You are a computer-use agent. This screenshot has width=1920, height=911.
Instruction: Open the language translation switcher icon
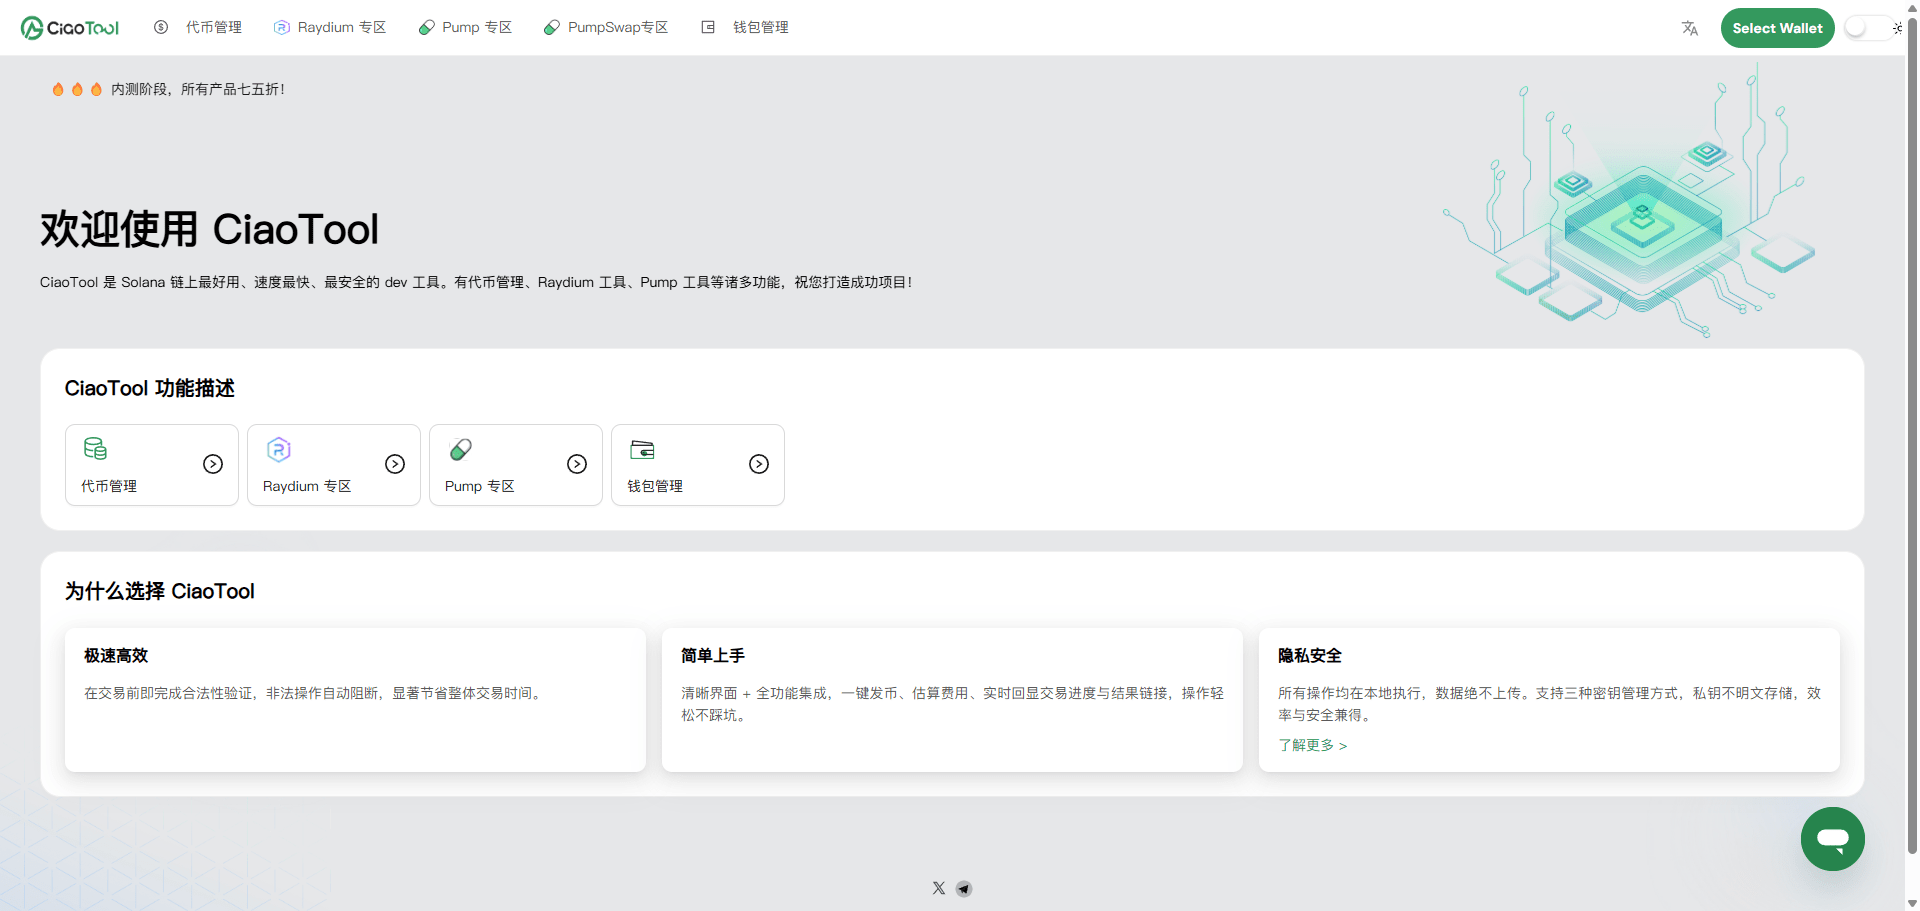(x=1690, y=28)
